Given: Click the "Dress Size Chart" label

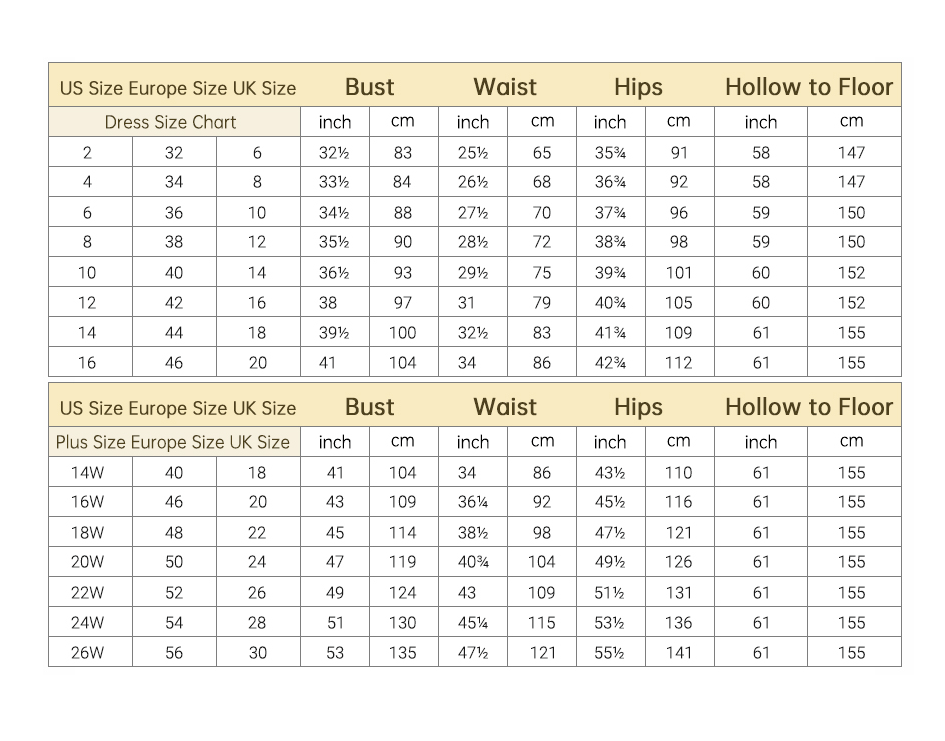Looking at the screenshot, I should tap(171, 122).
